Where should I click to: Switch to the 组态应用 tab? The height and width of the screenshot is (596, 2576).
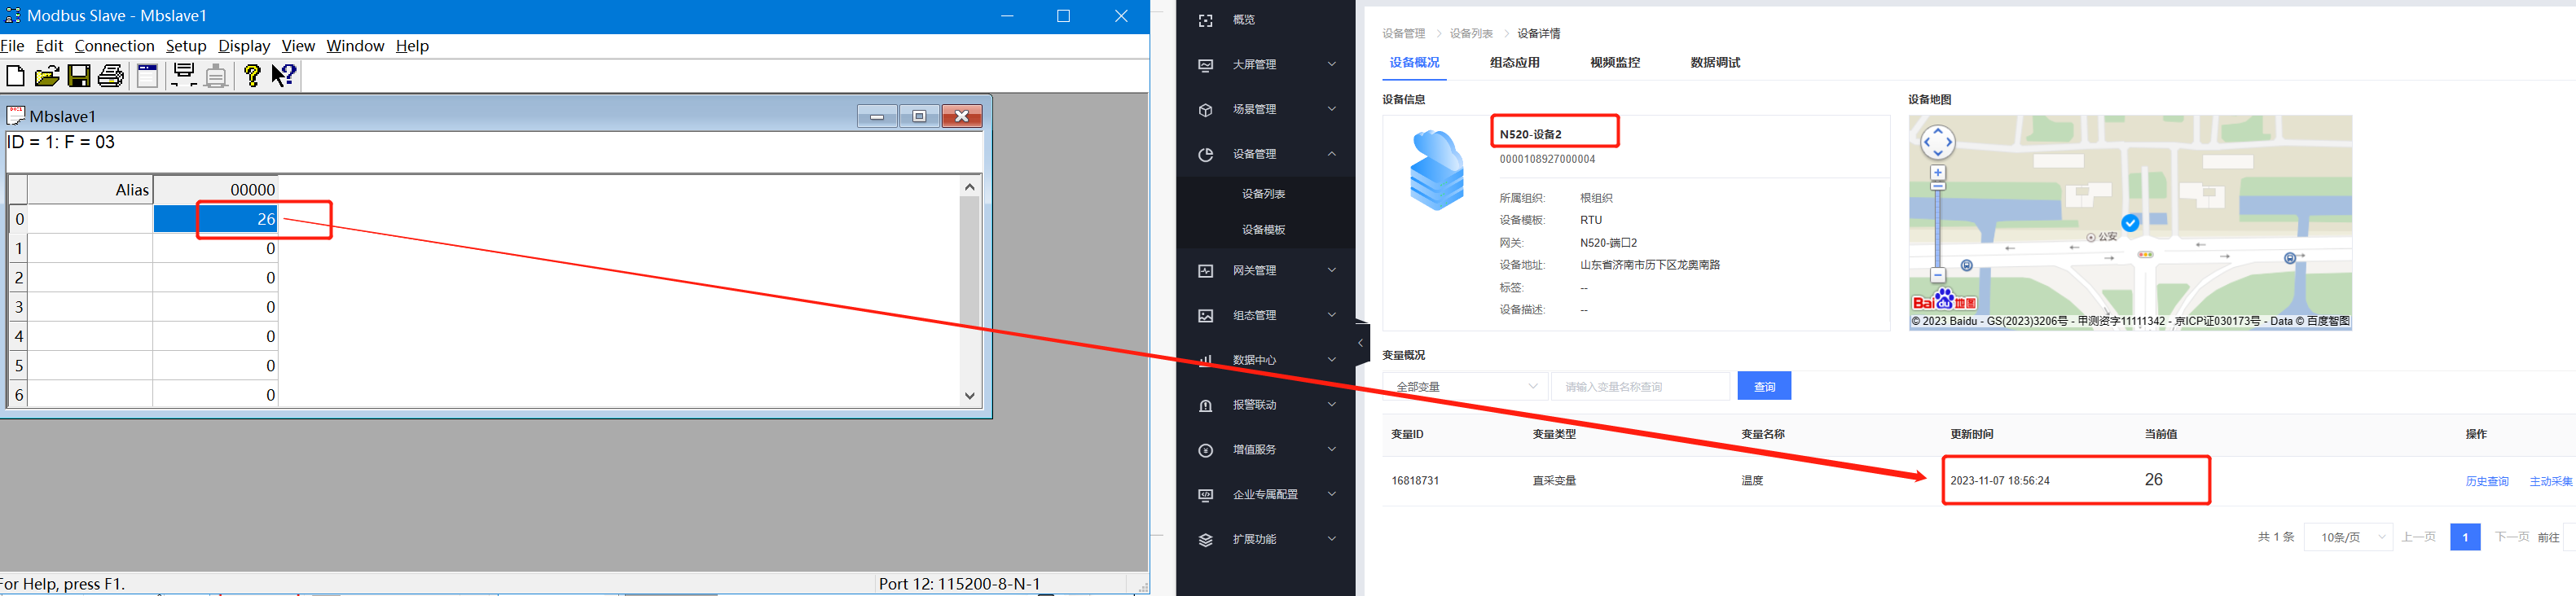[1514, 63]
